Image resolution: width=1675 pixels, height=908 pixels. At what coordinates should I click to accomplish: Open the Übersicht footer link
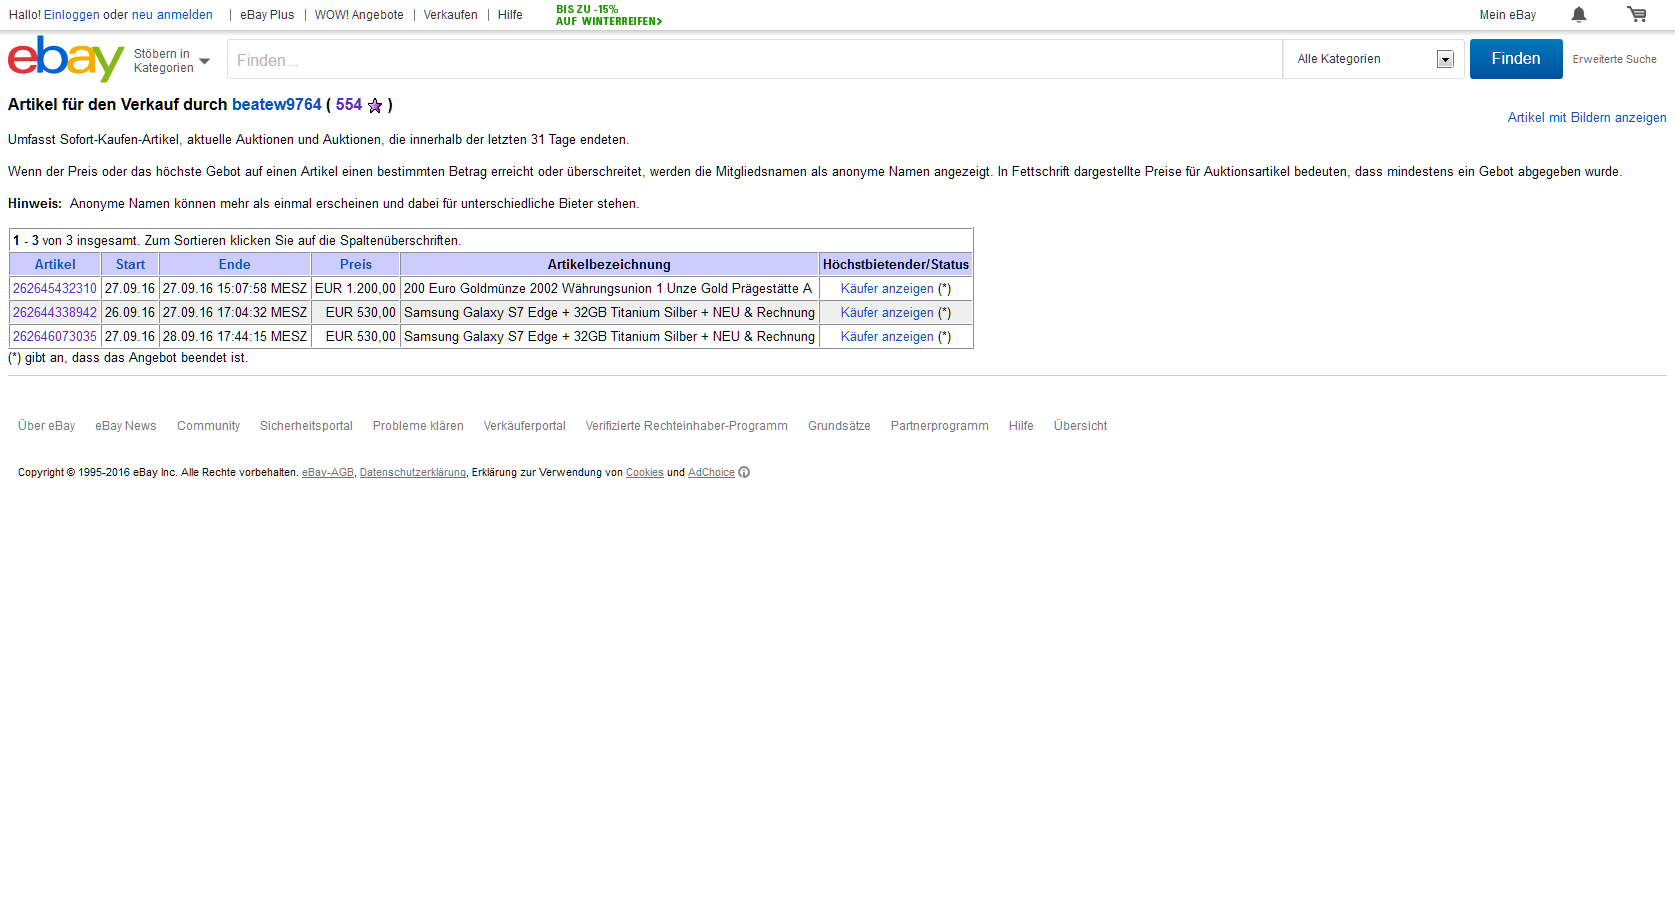tap(1080, 426)
